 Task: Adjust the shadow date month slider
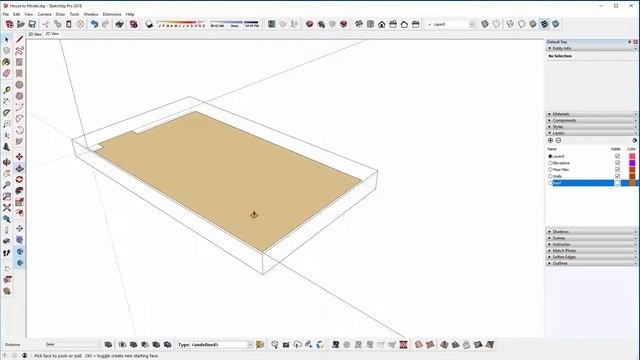click(181, 24)
